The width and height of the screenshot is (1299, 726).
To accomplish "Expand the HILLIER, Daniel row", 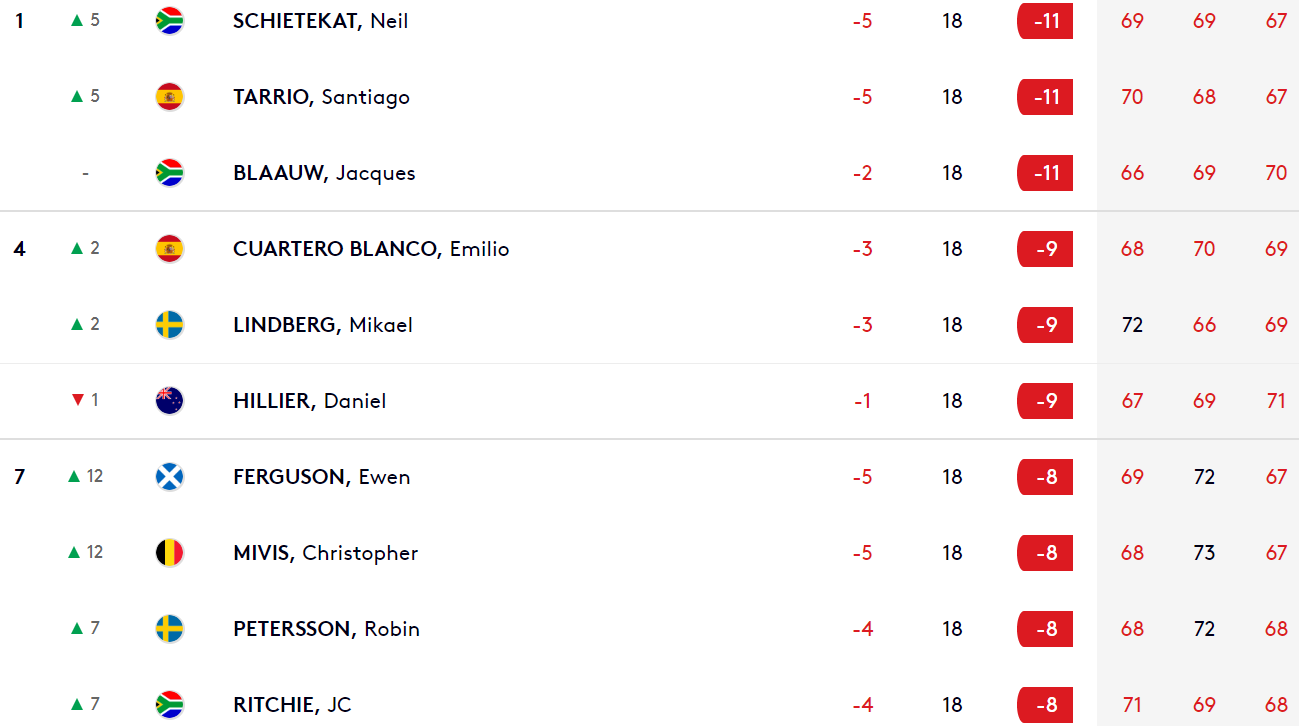I will (x=649, y=401).
